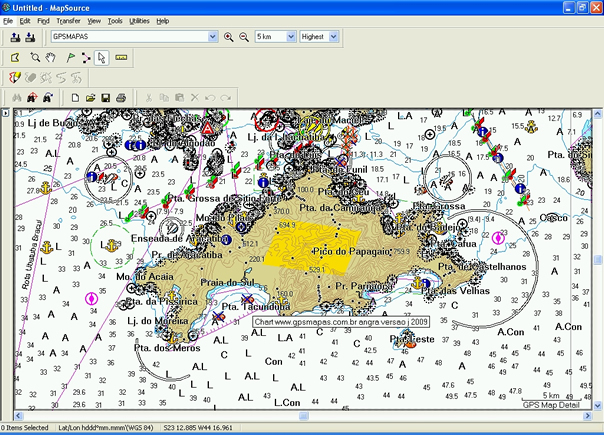Click the Zoom Out magnifier icon
This screenshot has width=604, height=435.
[x=242, y=37]
